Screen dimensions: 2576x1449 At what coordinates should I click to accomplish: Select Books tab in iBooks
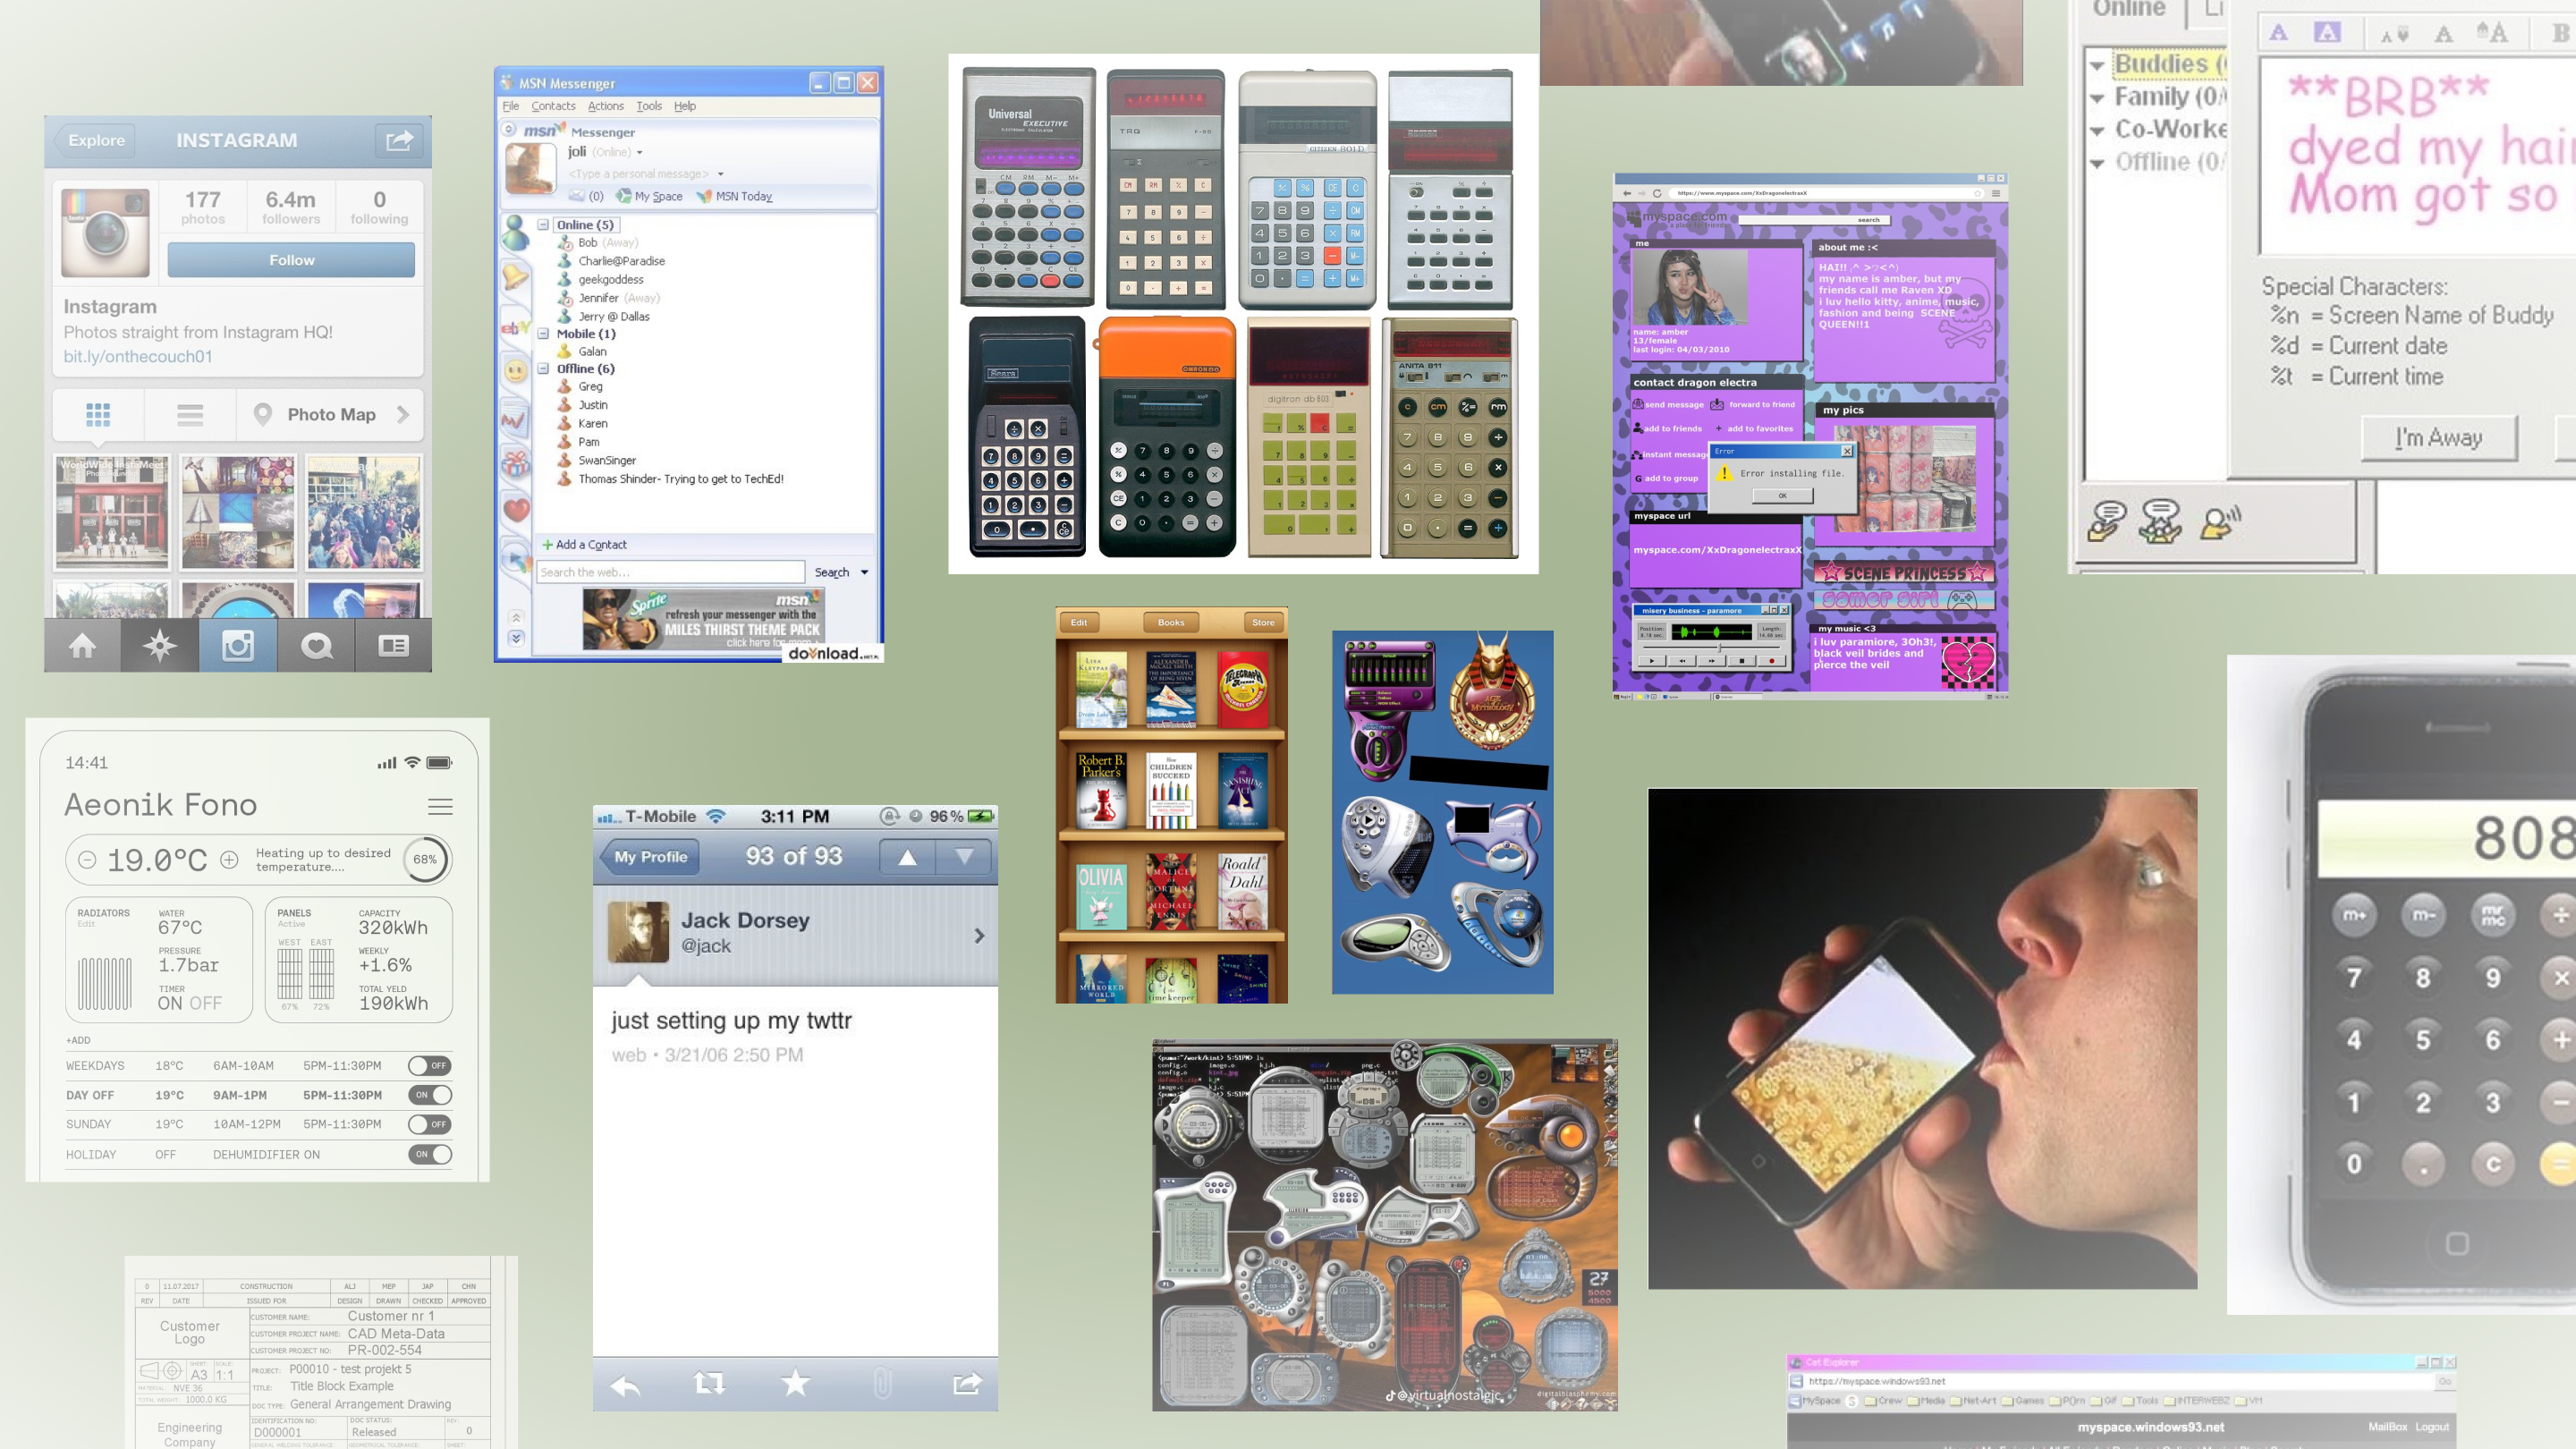click(x=1170, y=622)
